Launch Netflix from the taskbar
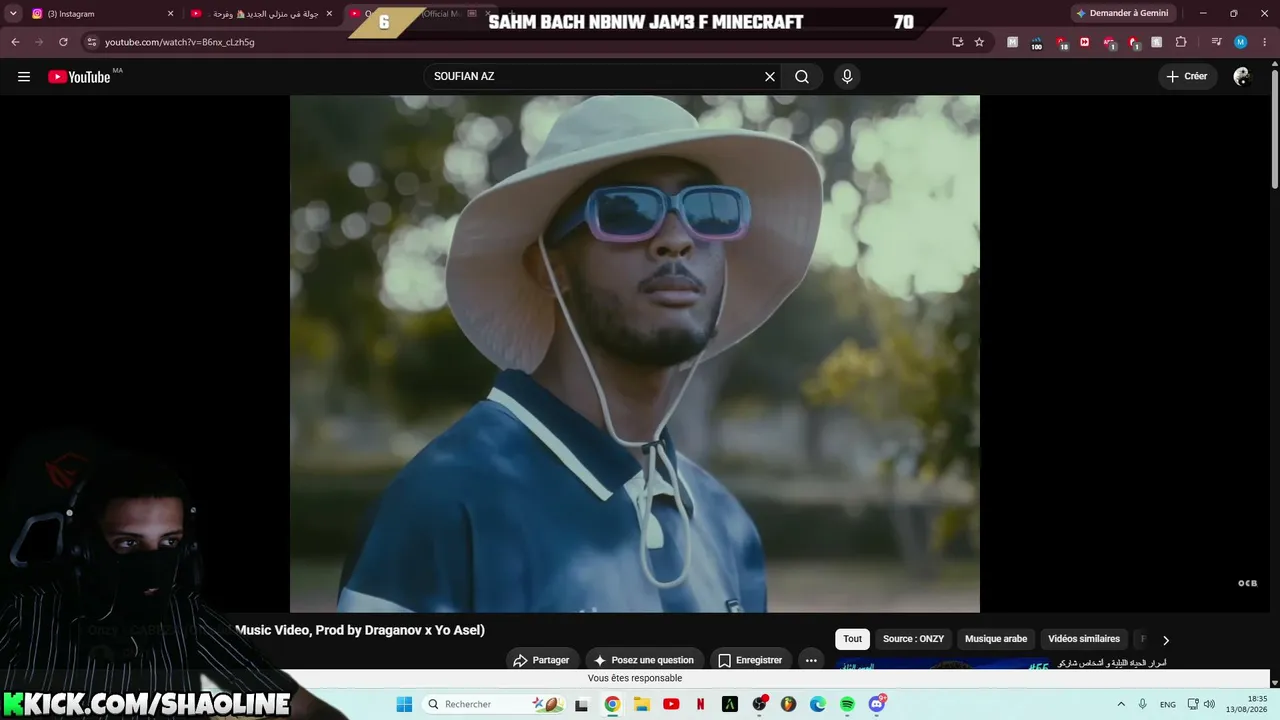Image resolution: width=1280 pixels, height=720 pixels. pyautogui.click(x=700, y=704)
